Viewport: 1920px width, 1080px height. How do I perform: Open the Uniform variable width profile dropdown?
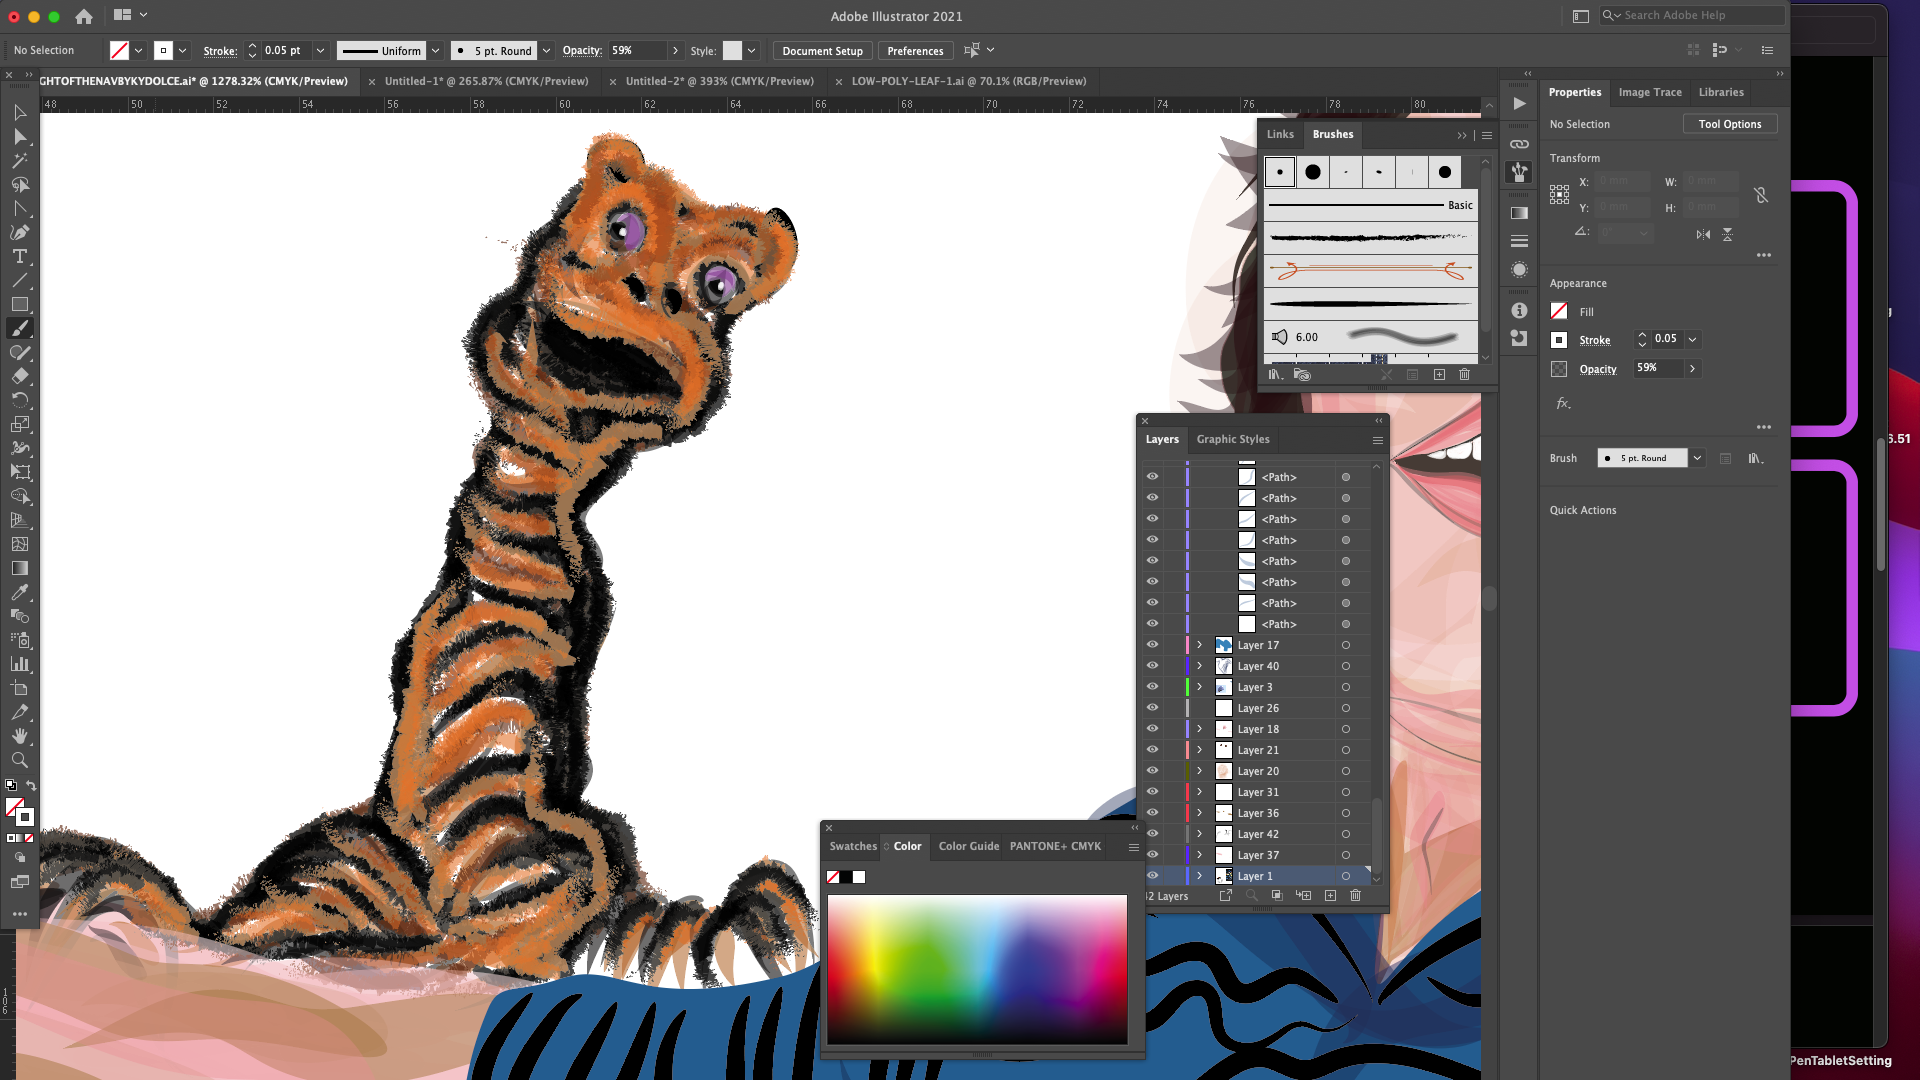click(x=436, y=50)
